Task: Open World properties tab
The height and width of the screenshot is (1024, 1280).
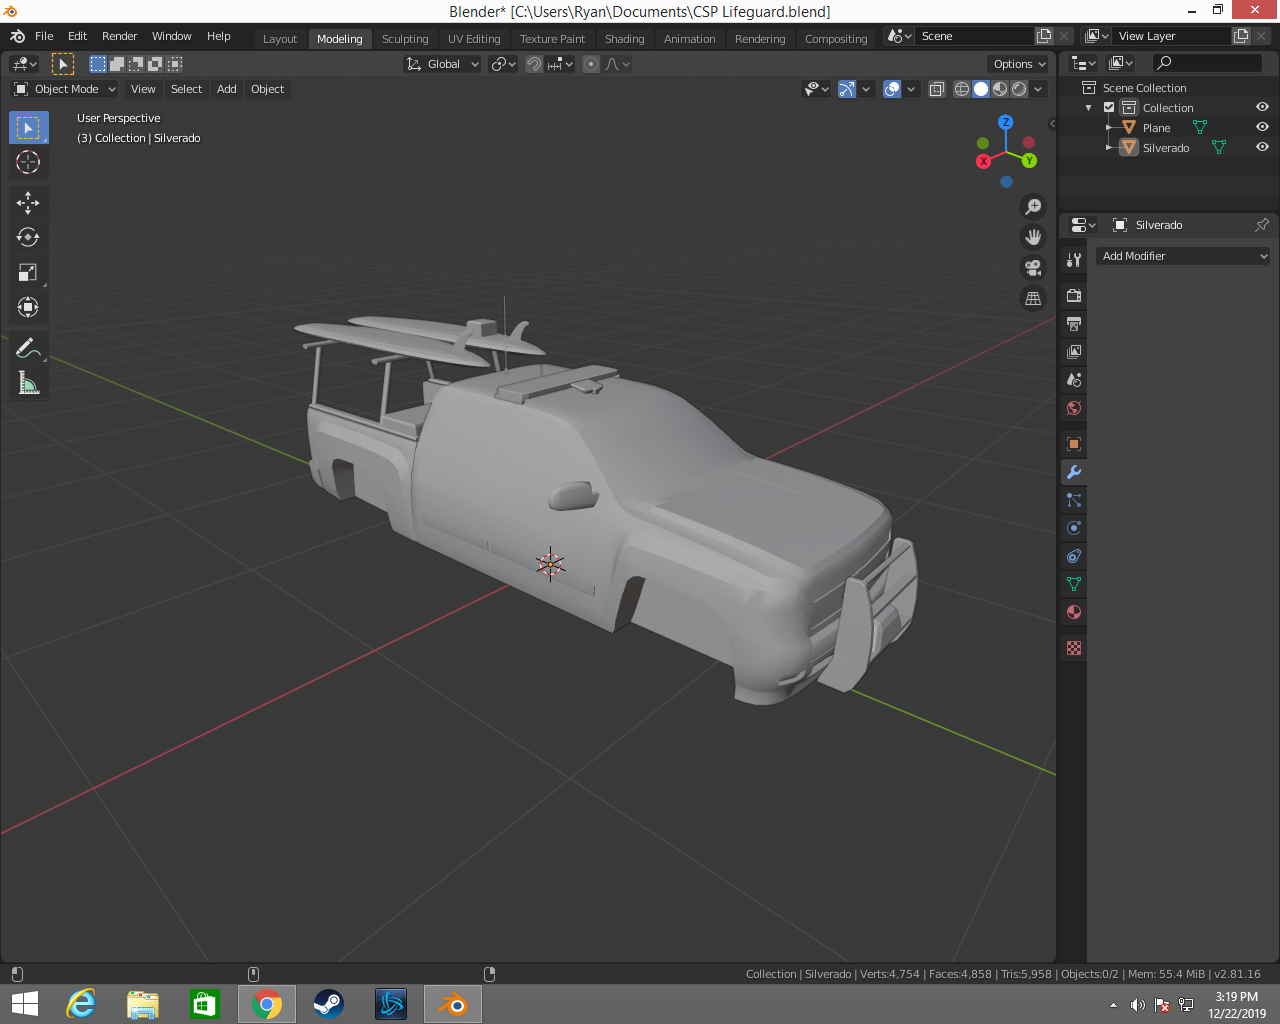Action: (x=1074, y=408)
